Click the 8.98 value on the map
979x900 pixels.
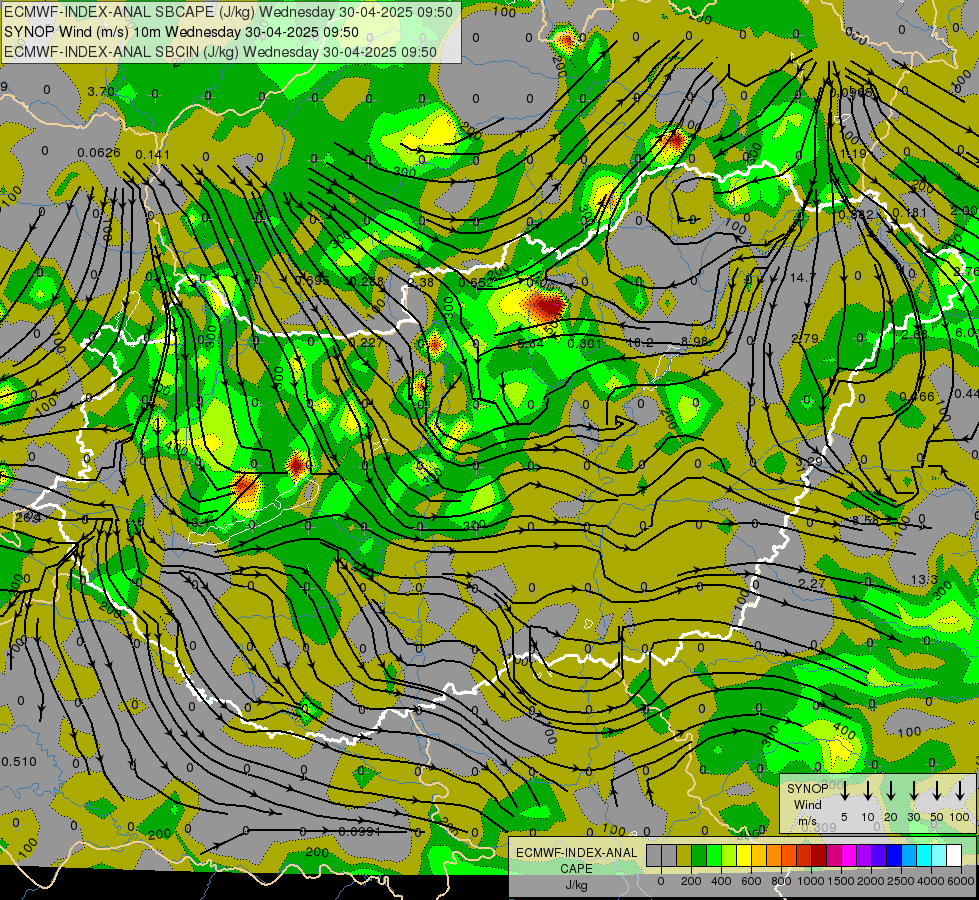pos(694,341)
